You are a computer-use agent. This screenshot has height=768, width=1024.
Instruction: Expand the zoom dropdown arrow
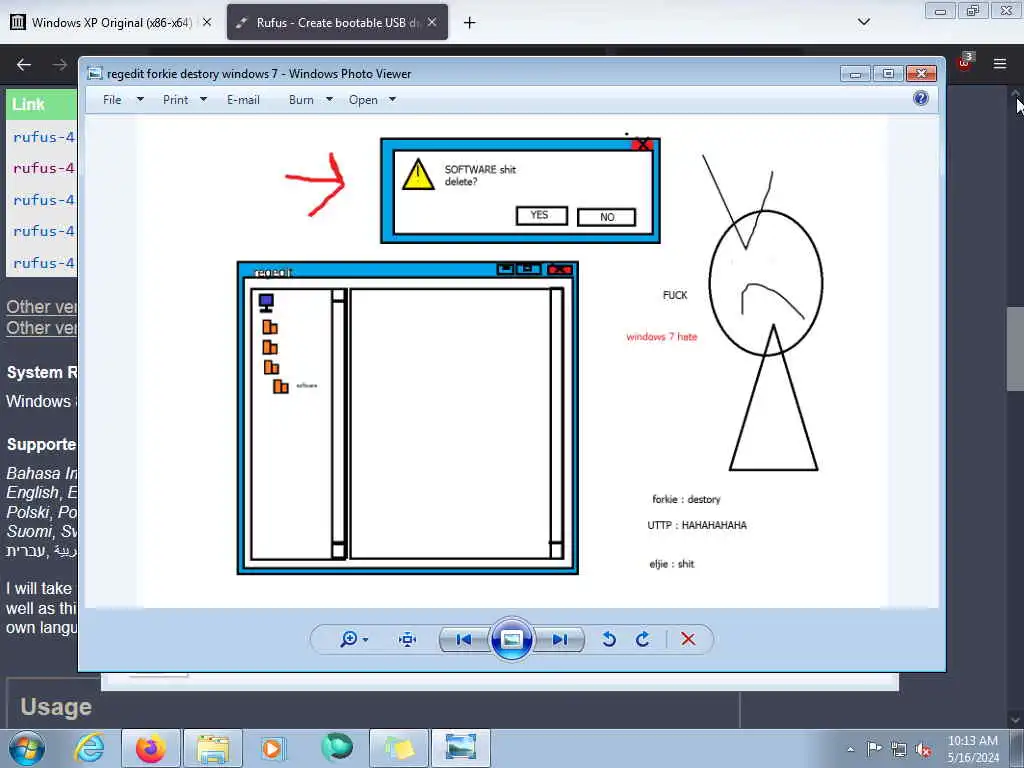pyautogui.click(x=365, y=639)
